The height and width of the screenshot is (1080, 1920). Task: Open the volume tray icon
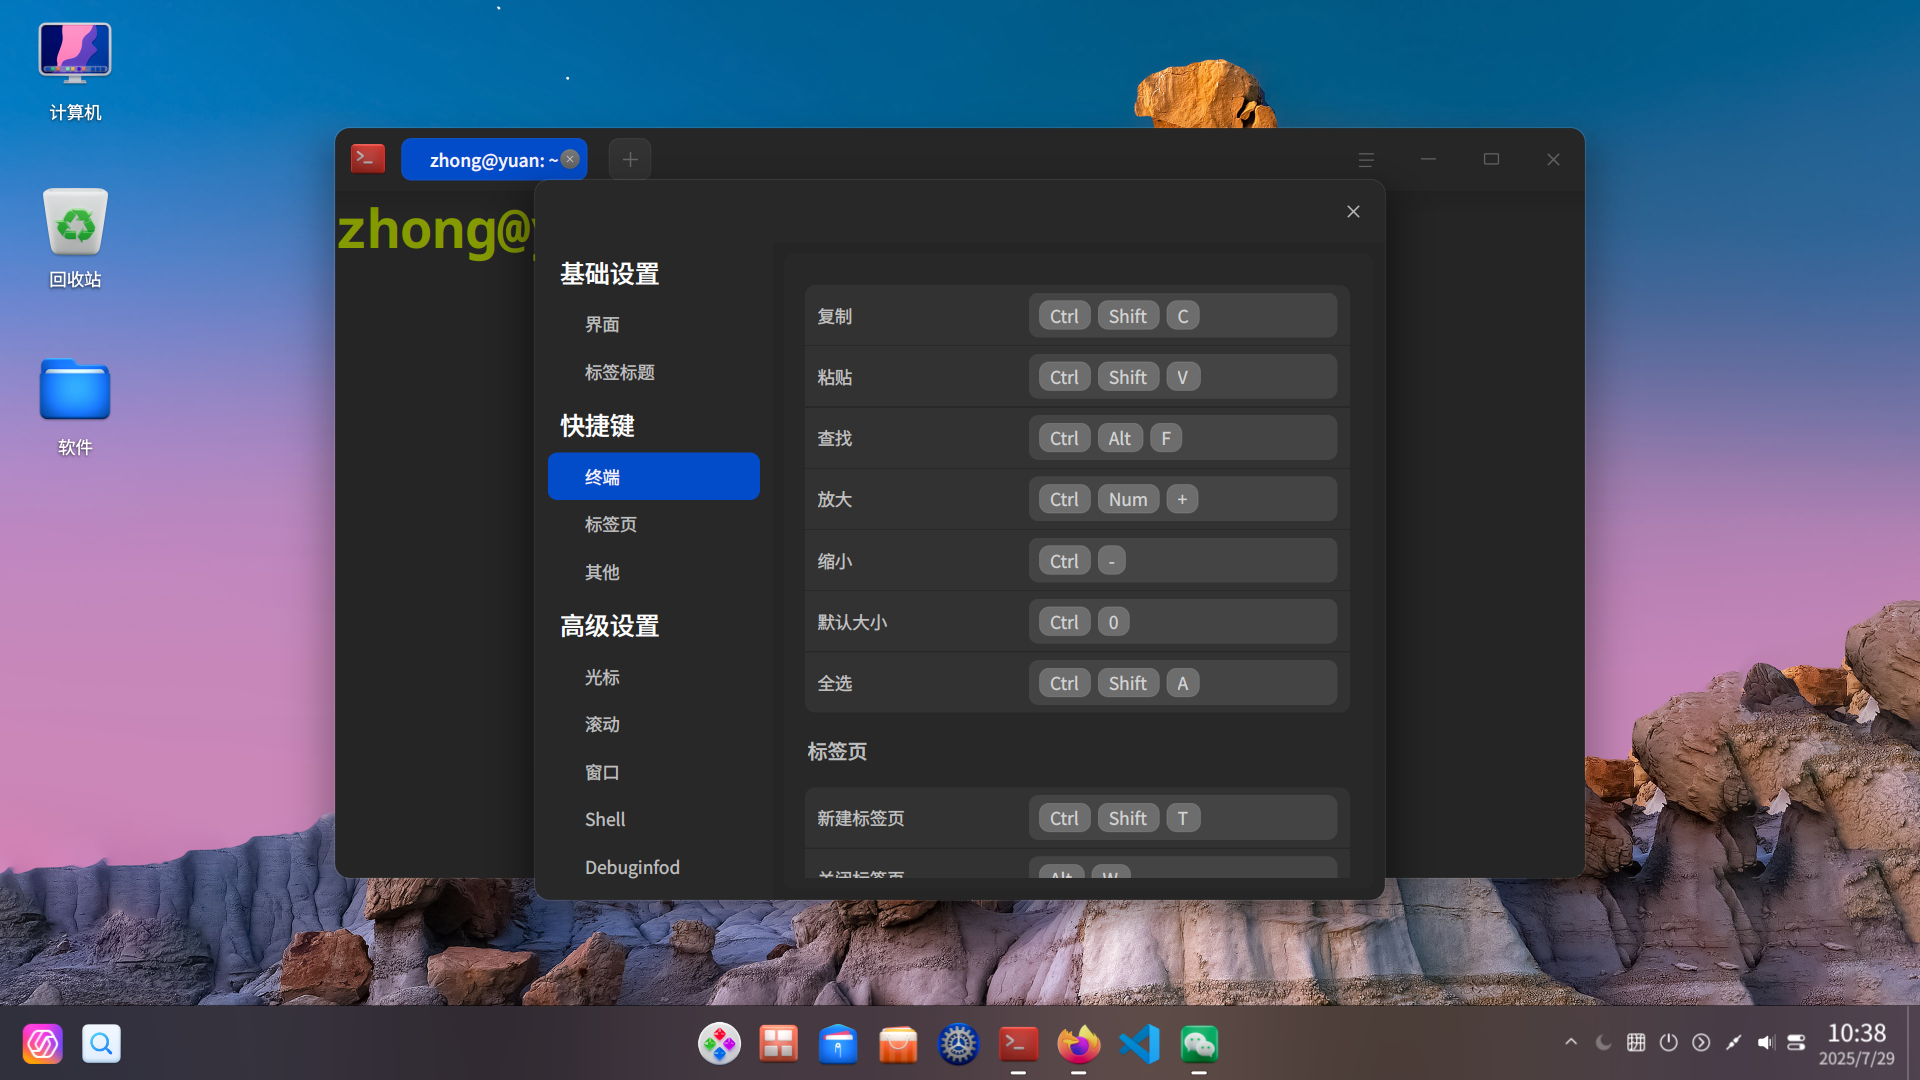1766,1042
